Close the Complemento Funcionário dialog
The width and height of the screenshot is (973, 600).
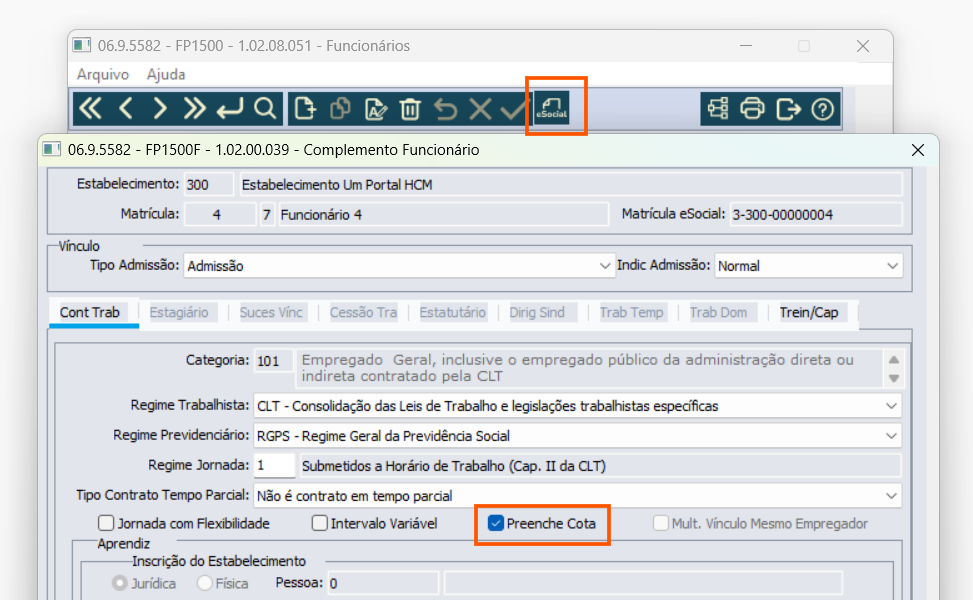coord(918,150)
